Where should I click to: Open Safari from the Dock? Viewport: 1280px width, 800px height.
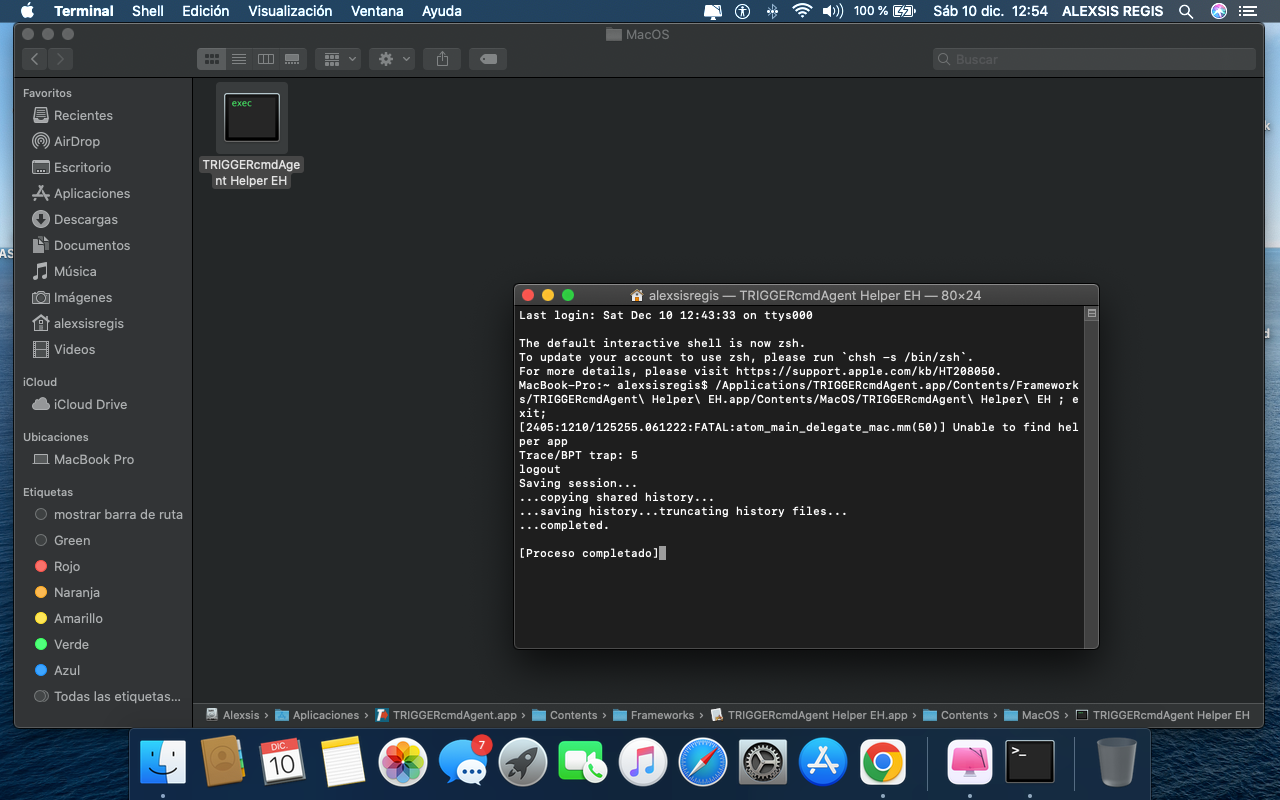click(x=703, y=763)
